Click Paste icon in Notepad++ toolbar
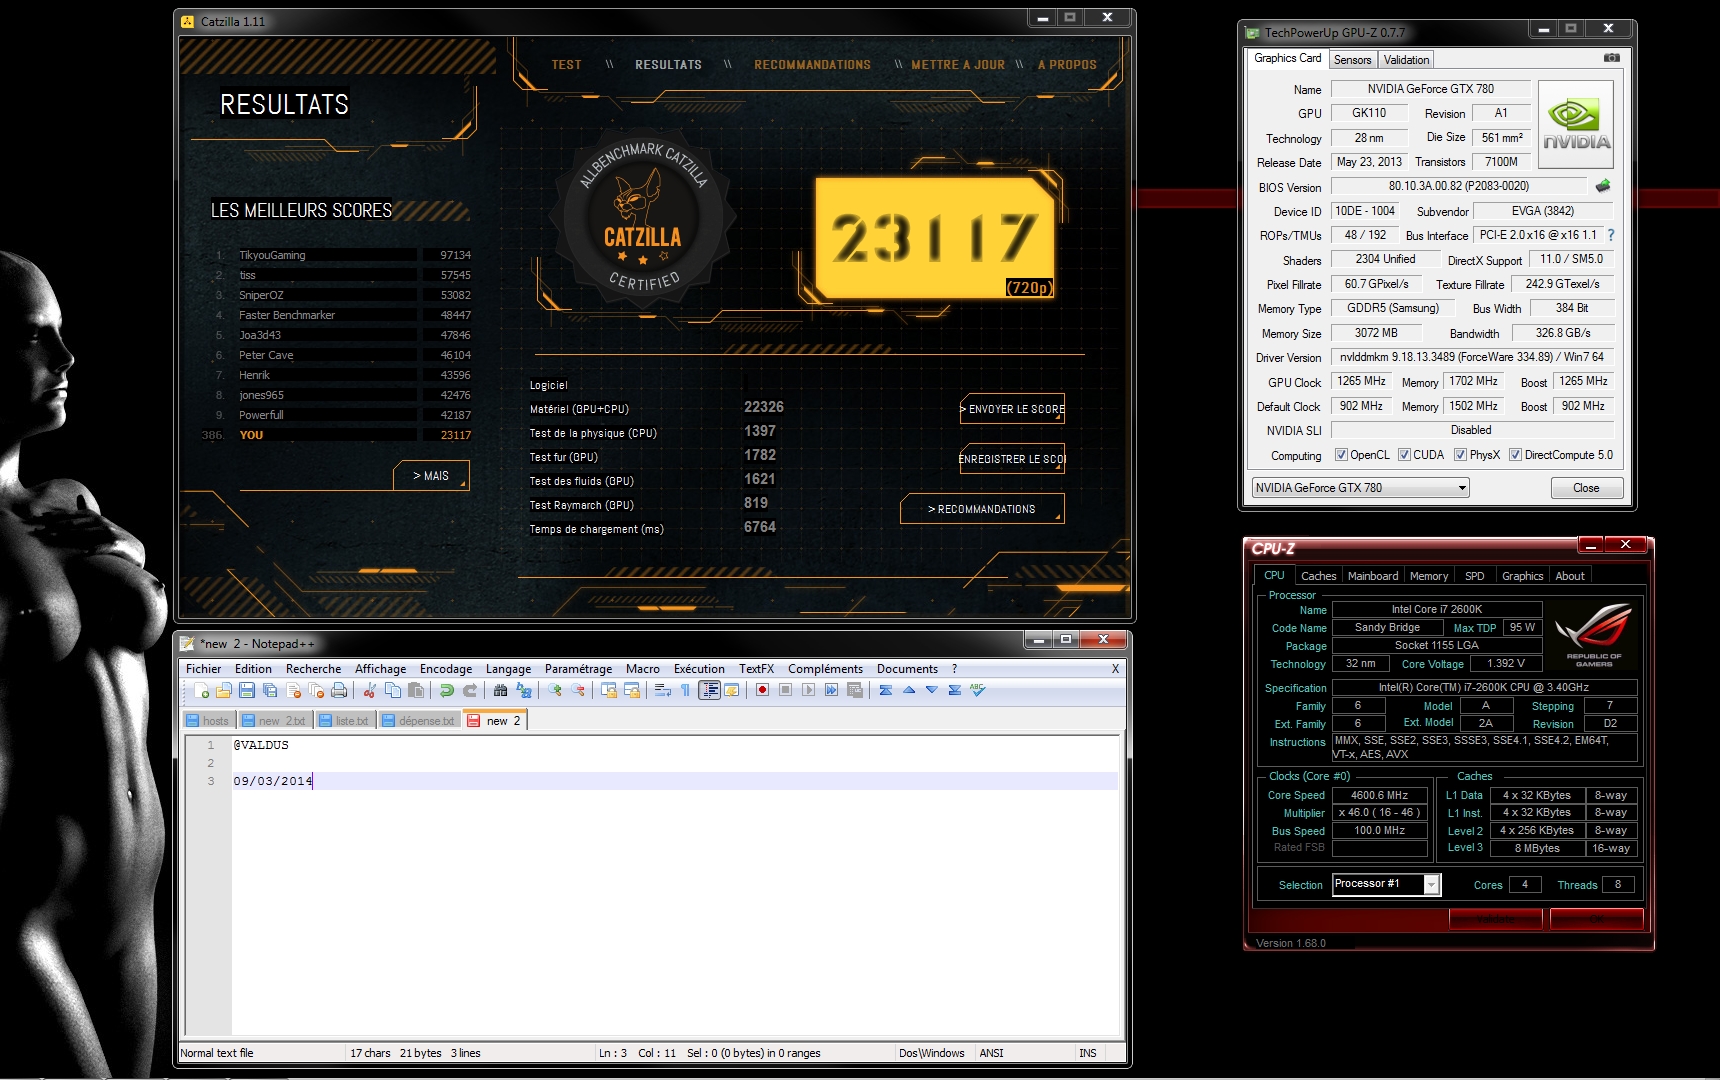This screenshot has height=1080, width=1720. [416, 690]
